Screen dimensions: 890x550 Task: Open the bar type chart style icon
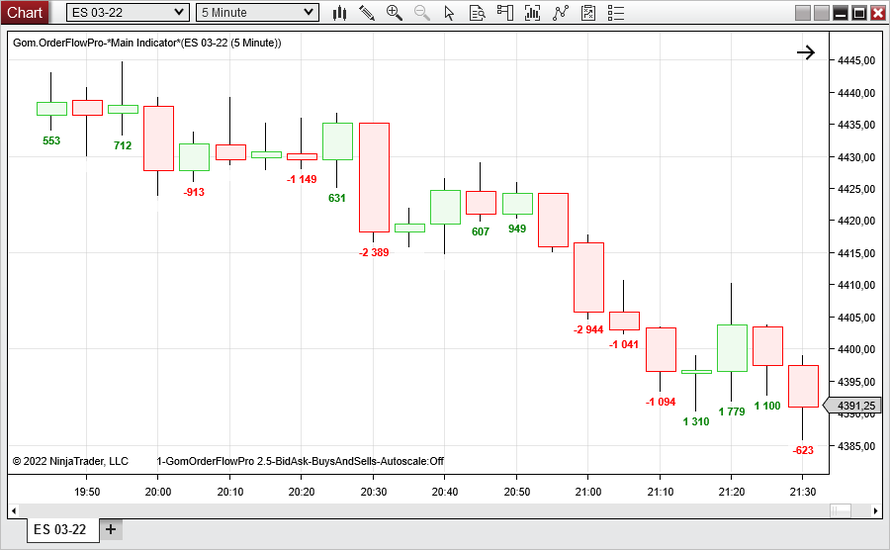[x=339, y=12]
